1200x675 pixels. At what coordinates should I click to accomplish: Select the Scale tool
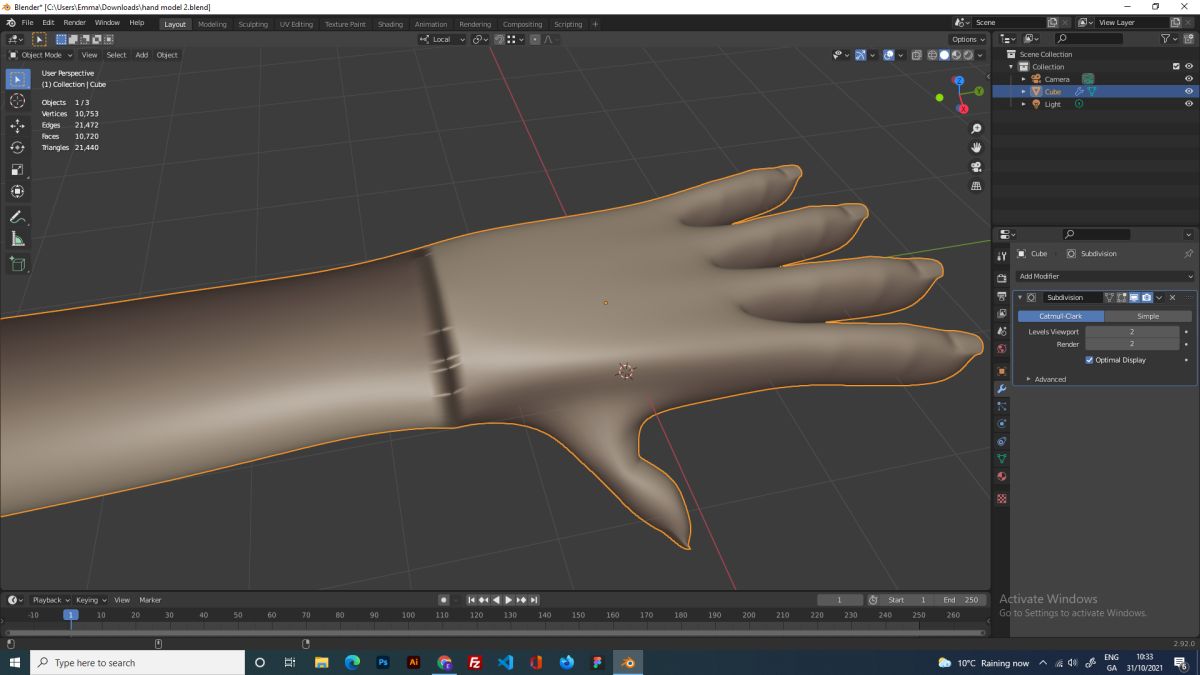17,170
